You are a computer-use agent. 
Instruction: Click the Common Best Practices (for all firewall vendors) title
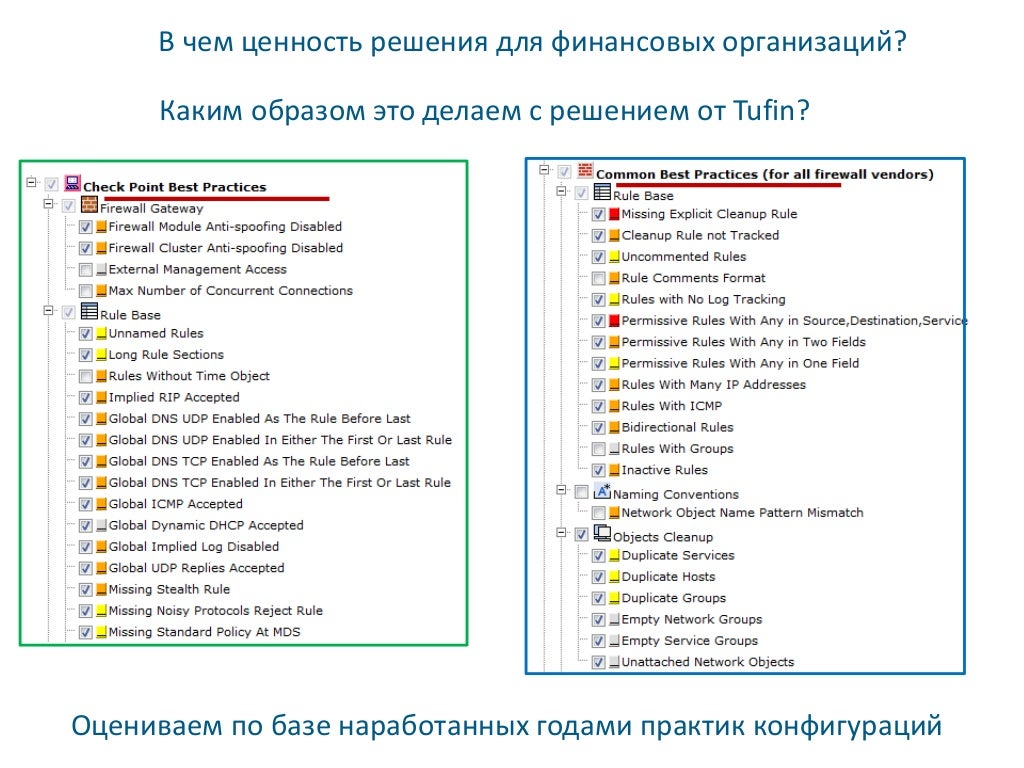tap(765, 174)
